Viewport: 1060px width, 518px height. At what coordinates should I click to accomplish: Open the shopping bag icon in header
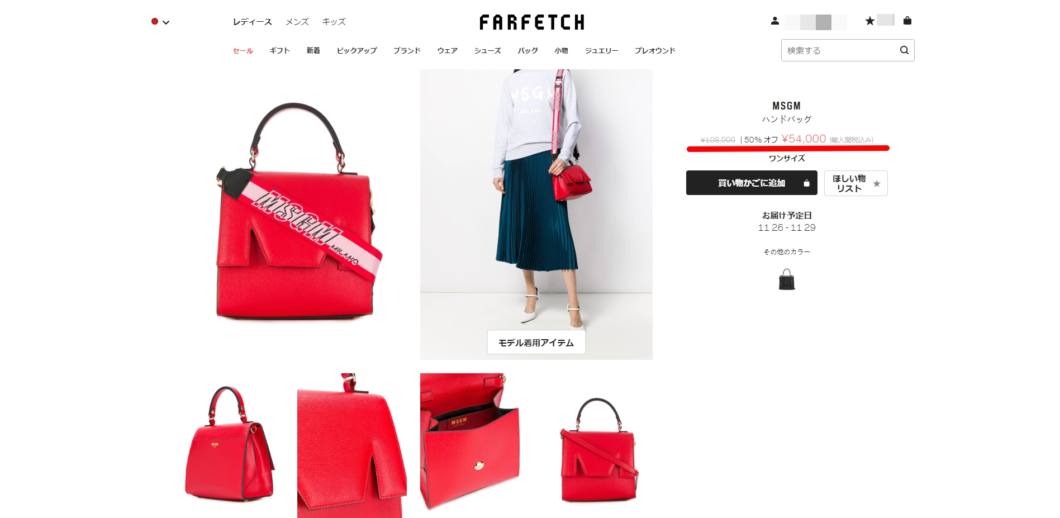(x=907, y=21)
